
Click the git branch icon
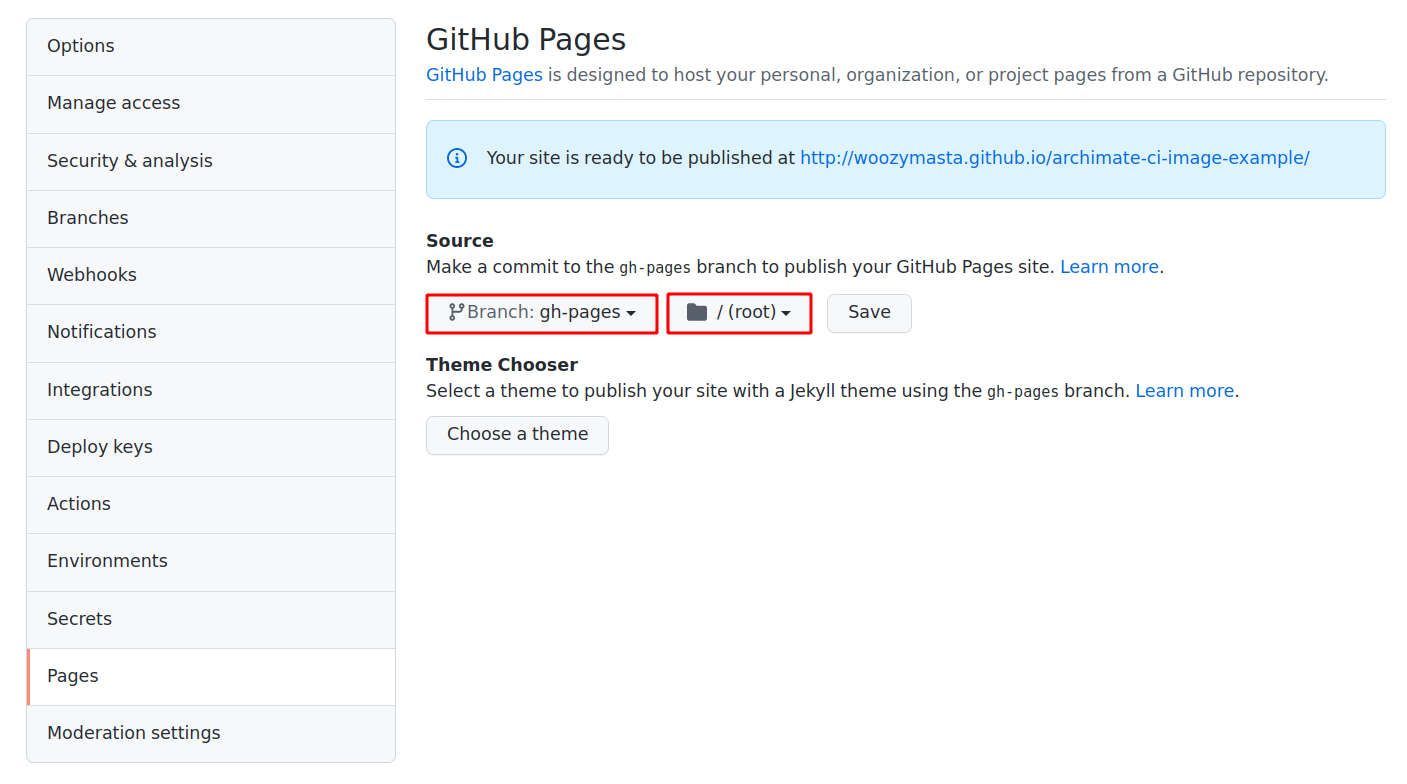(x=456, y=312)
